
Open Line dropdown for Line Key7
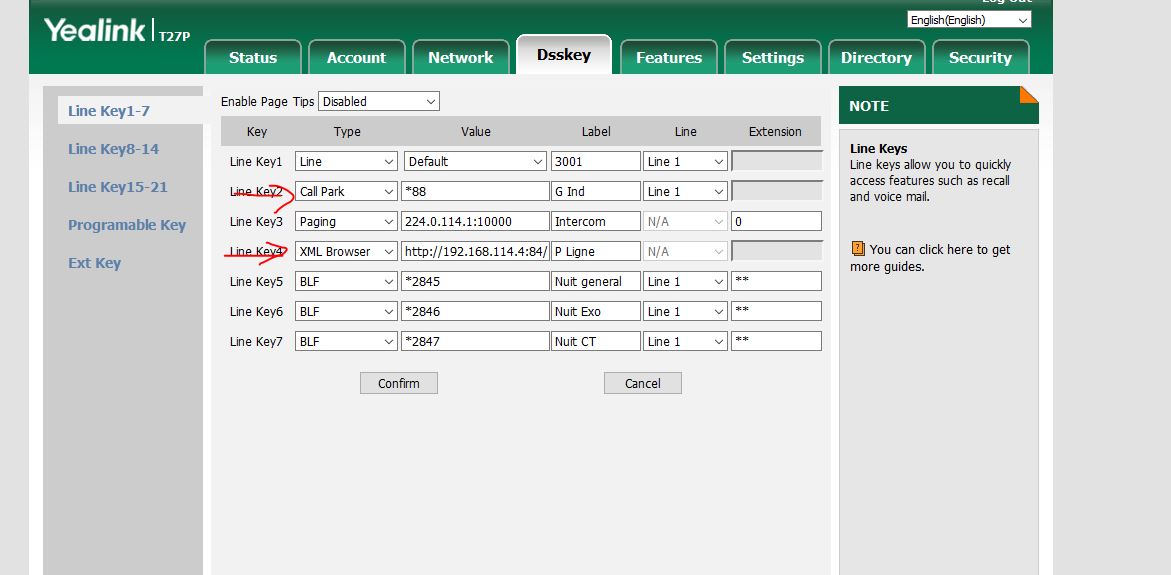click(x=685, y=341)
